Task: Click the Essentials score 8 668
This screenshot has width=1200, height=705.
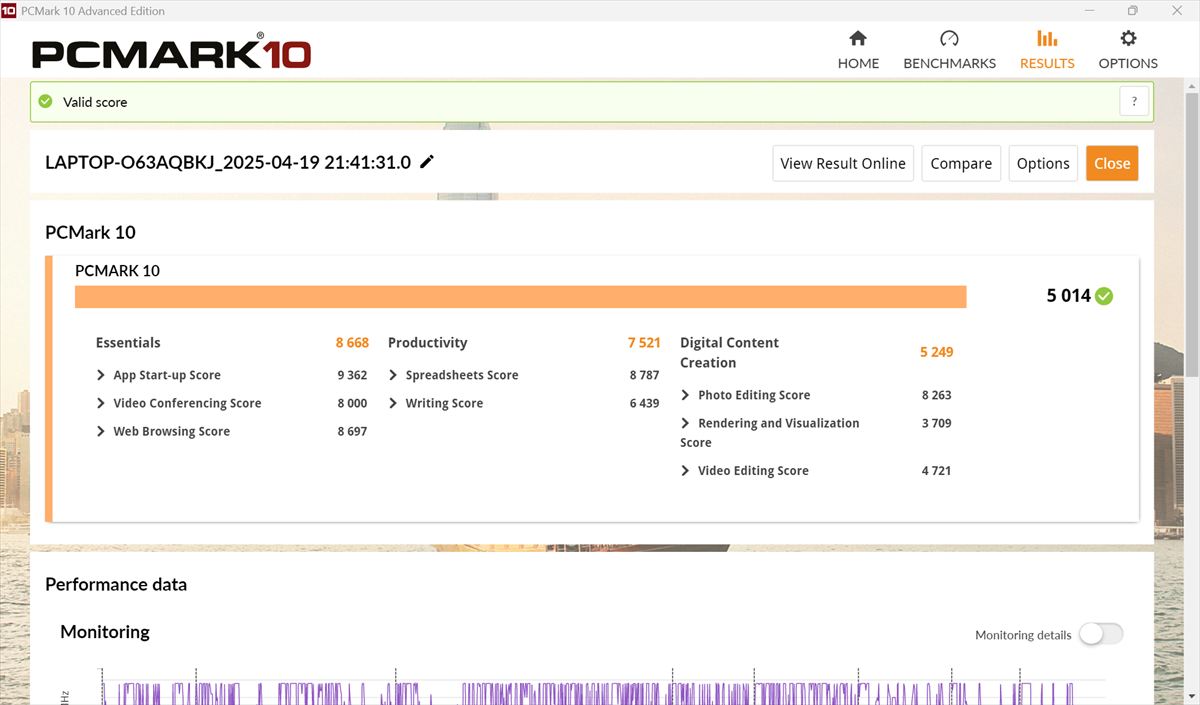Action: coord(352,342)
